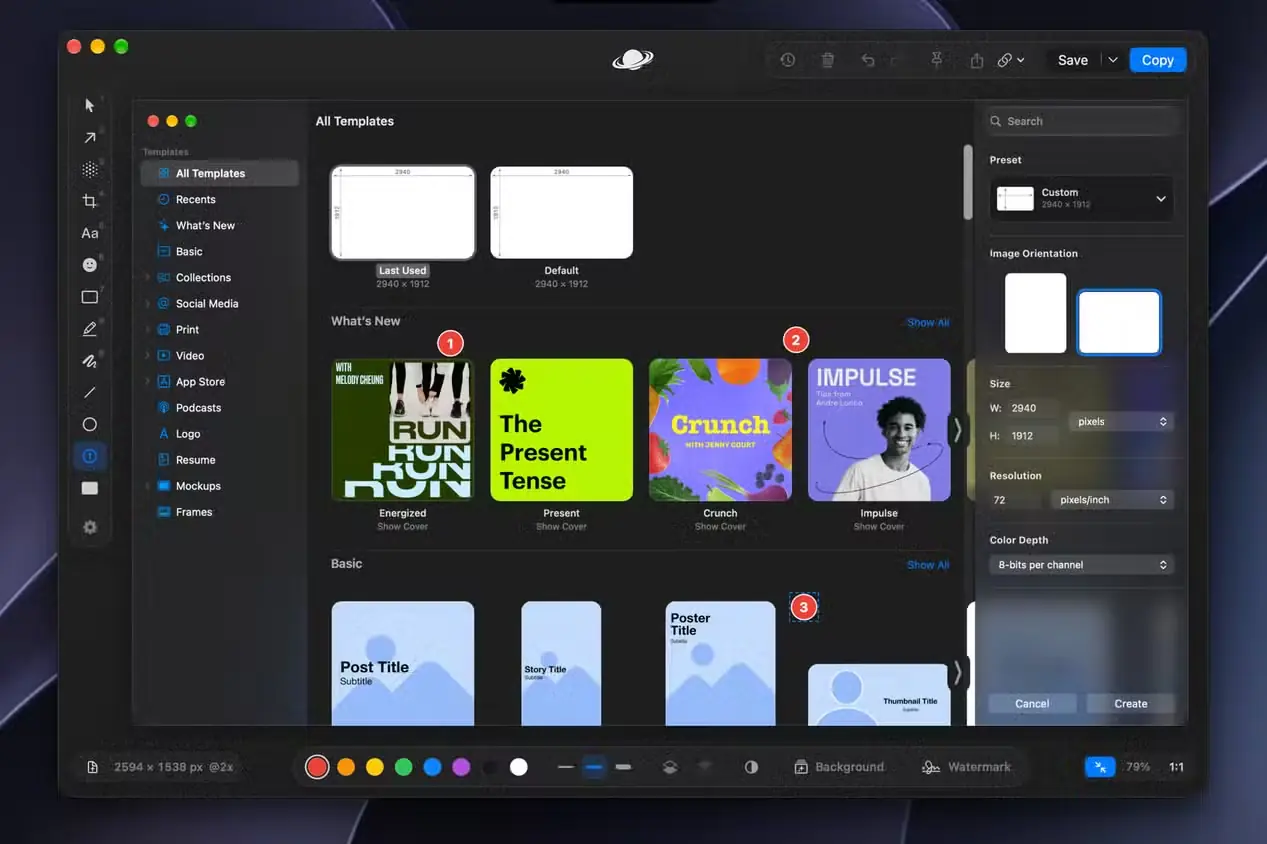Select the outlined Rectangle shape tool
Screen dimensions: 1267x844
click(x=90, y=297)
